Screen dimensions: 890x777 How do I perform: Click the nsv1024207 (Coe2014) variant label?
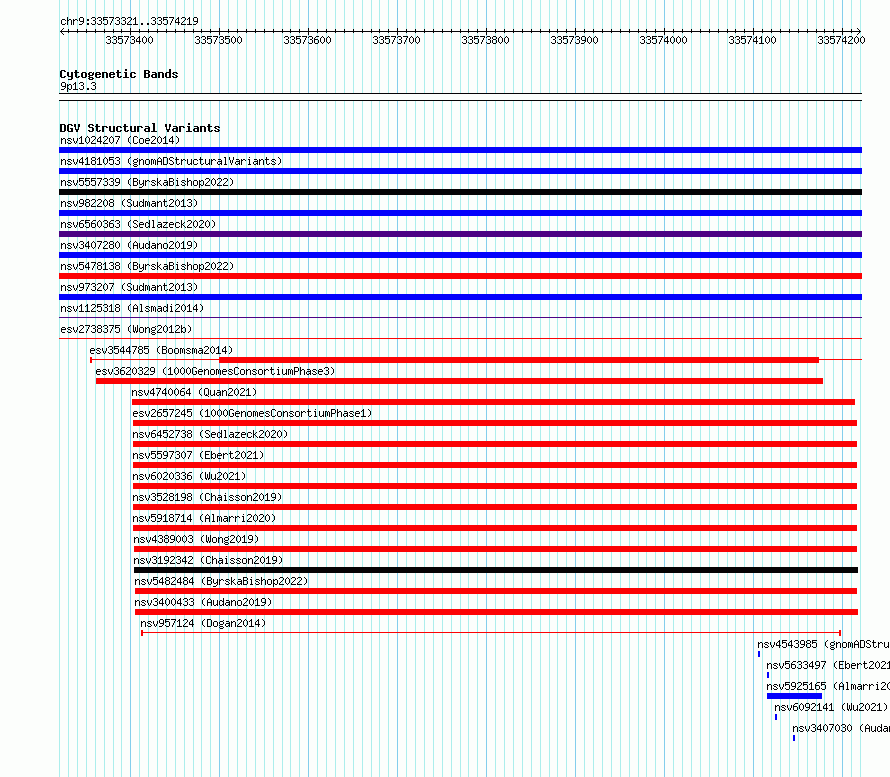pyautogui.click(x=120, y=140)
